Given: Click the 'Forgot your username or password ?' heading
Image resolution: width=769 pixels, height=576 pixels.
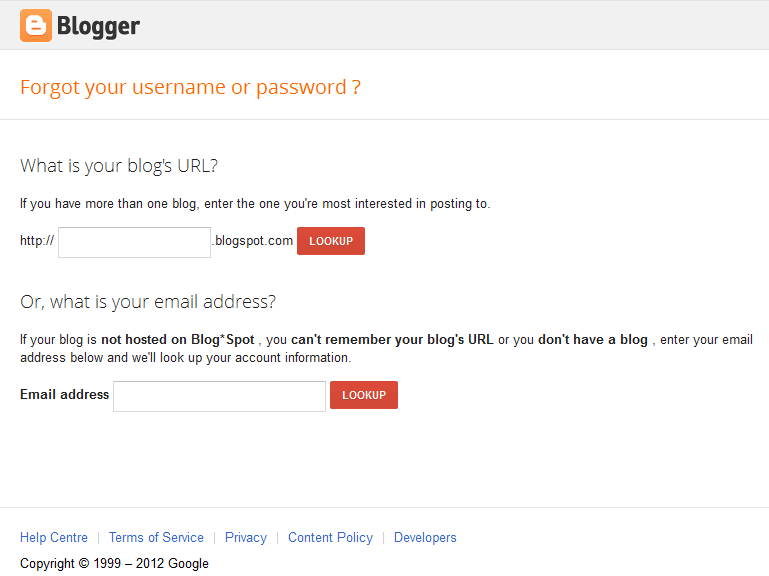Looking at the screenshot, I should click(x=190, y=88).
